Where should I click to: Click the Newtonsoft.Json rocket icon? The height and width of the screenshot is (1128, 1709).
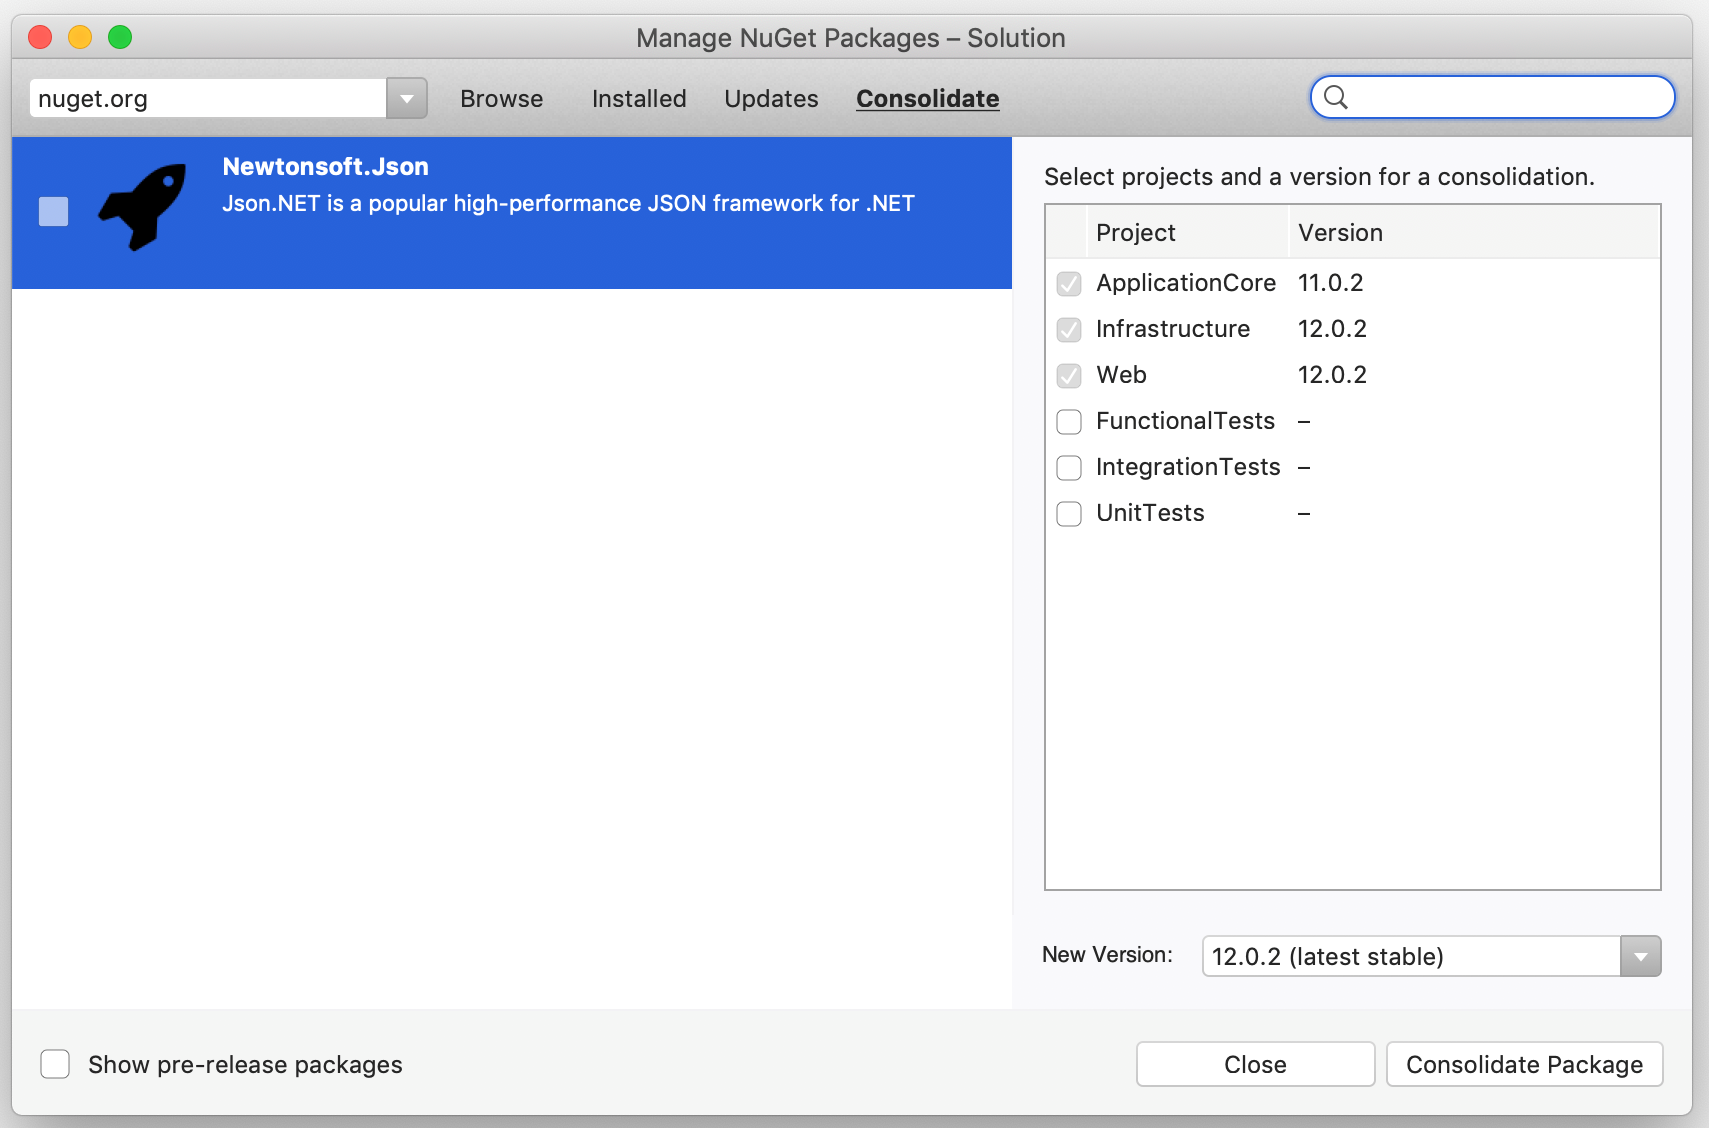click(x=142, y=207)
